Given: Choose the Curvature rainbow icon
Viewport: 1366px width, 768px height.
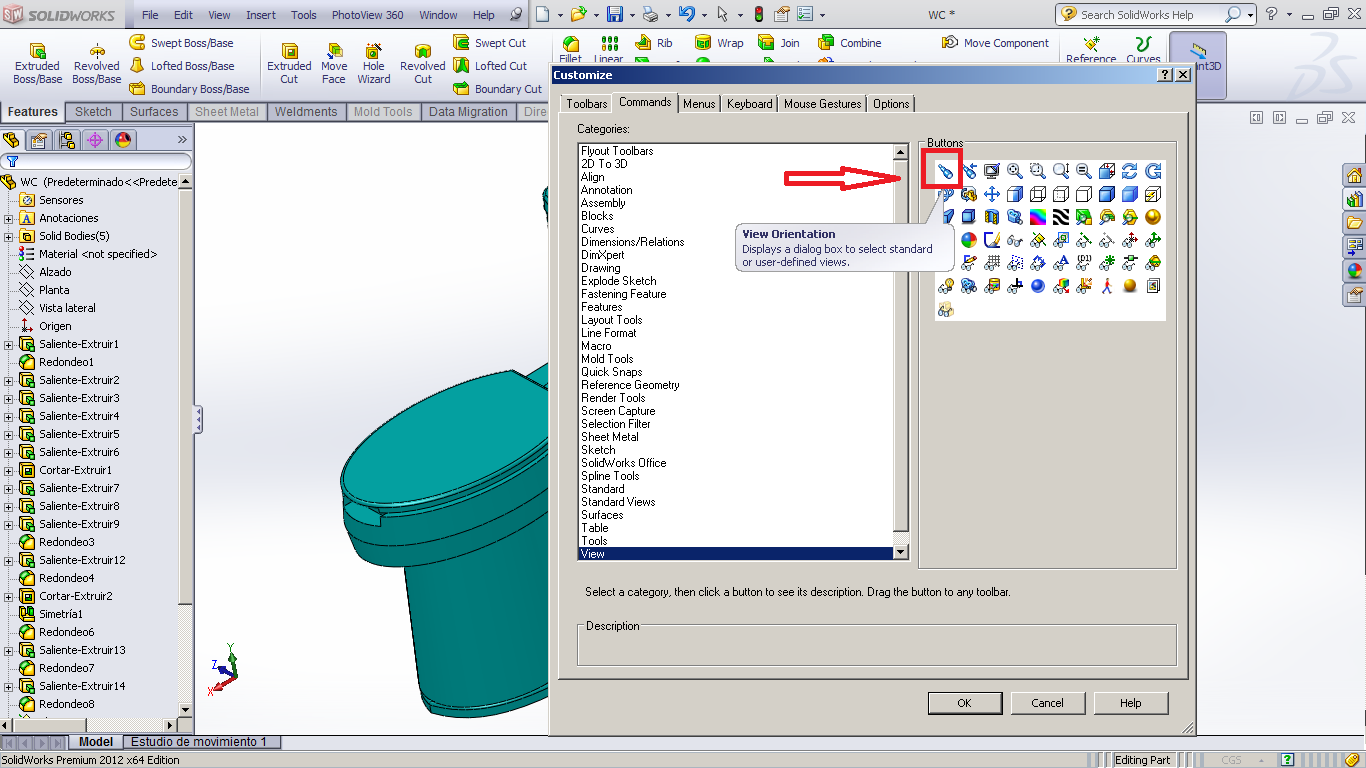Looking at the screenshot, I should click(1038, 217).
